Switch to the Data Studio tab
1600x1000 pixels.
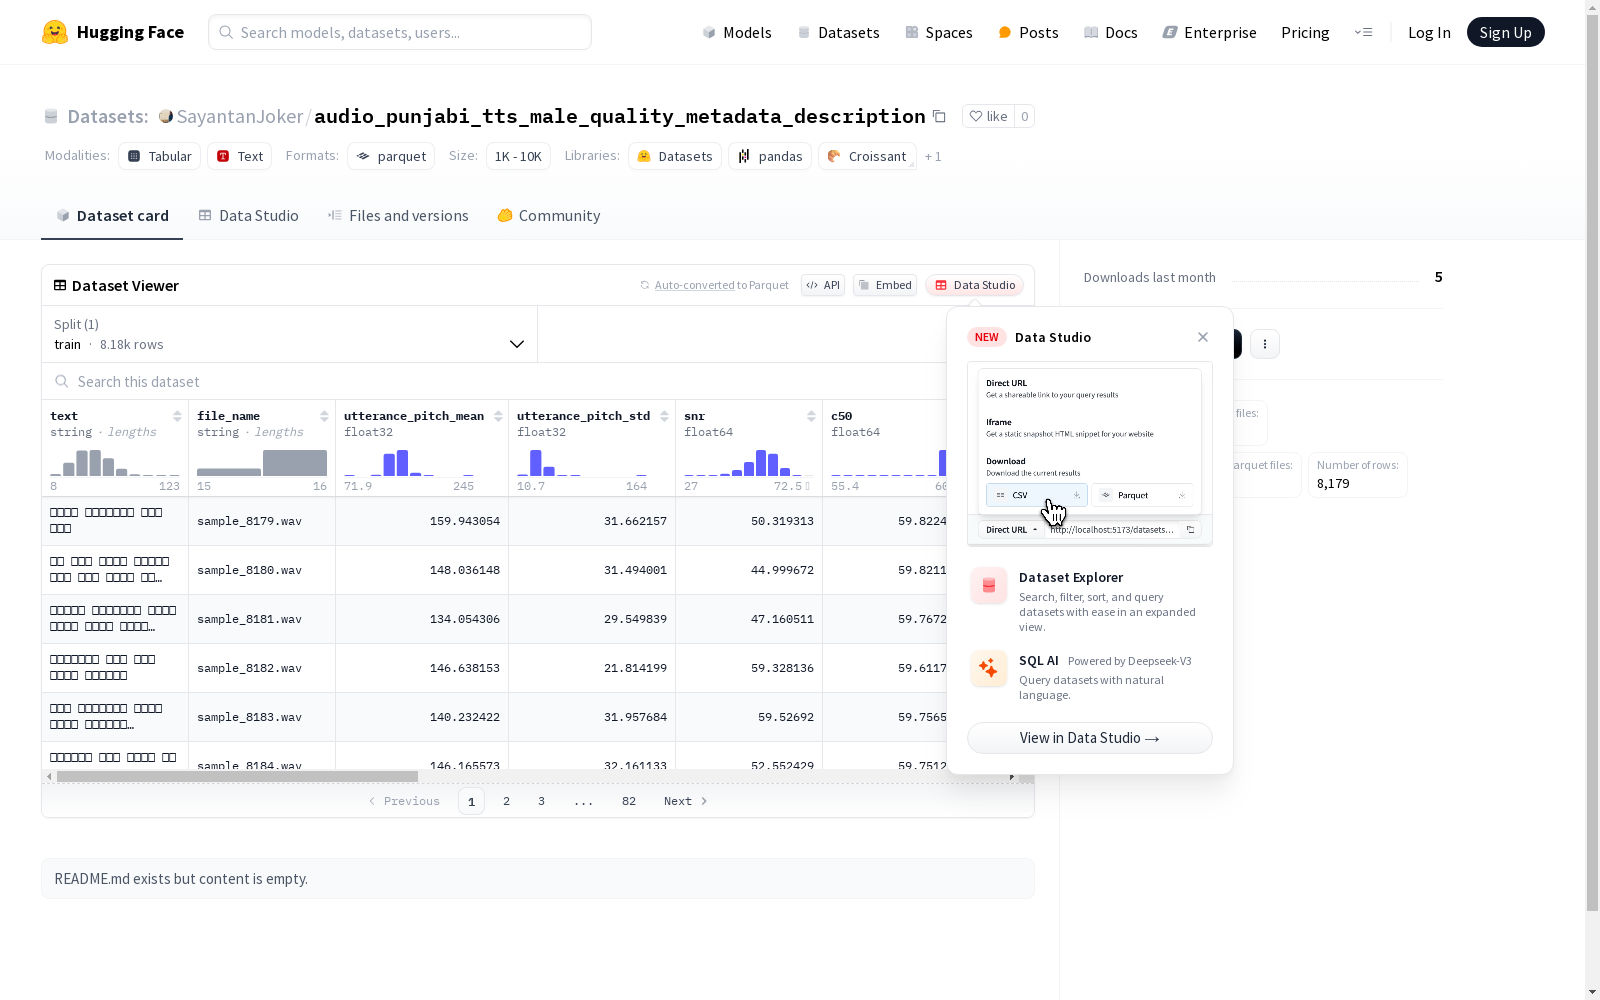(x=248, y=216)
